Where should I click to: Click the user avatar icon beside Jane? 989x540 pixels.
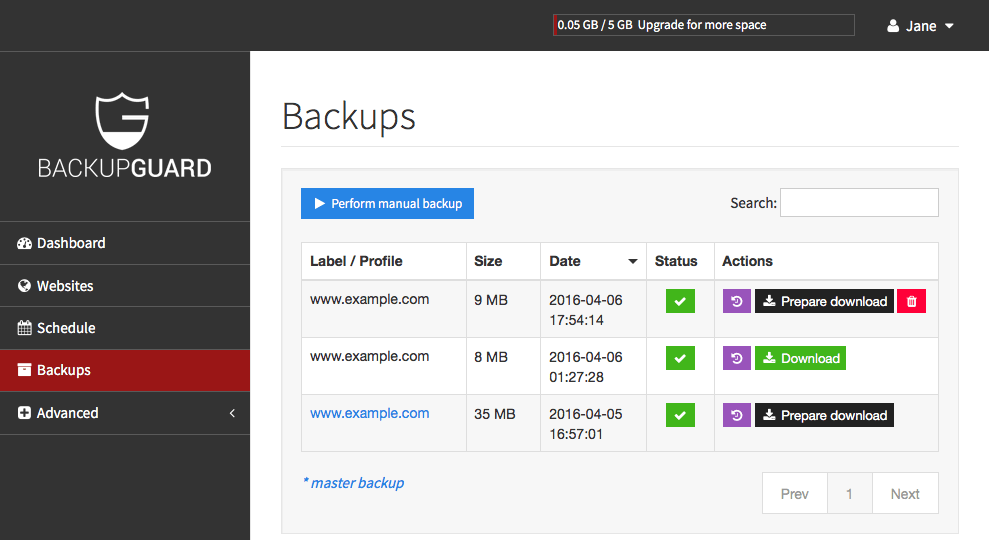[x=892, y=26]
